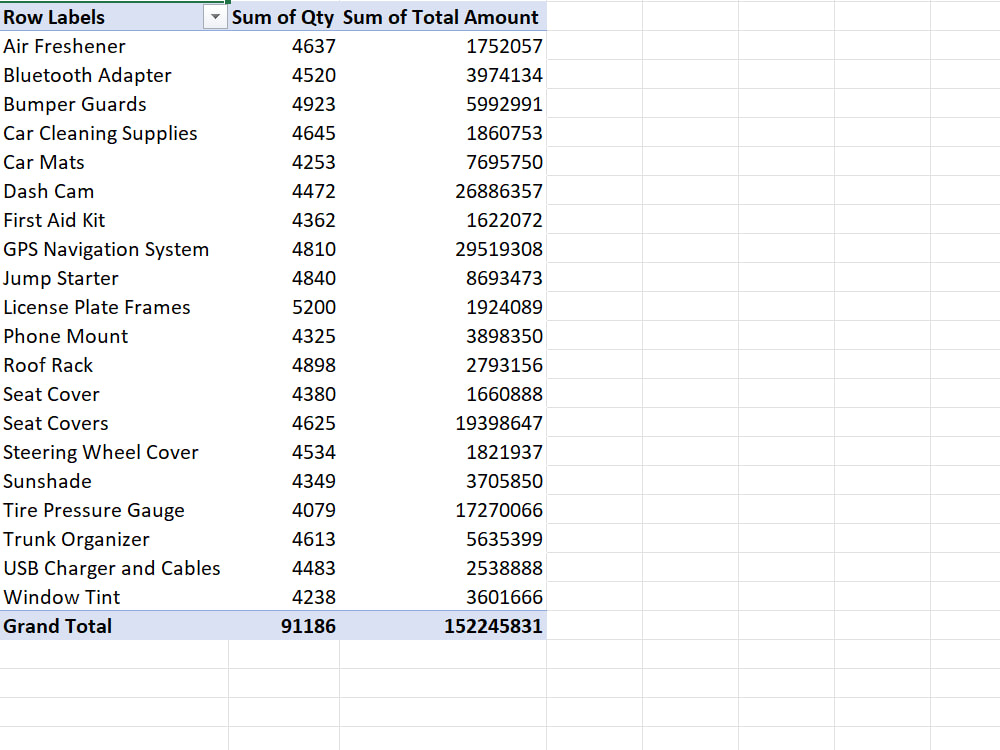Select the Sum of Qty column header

point(284,17)
